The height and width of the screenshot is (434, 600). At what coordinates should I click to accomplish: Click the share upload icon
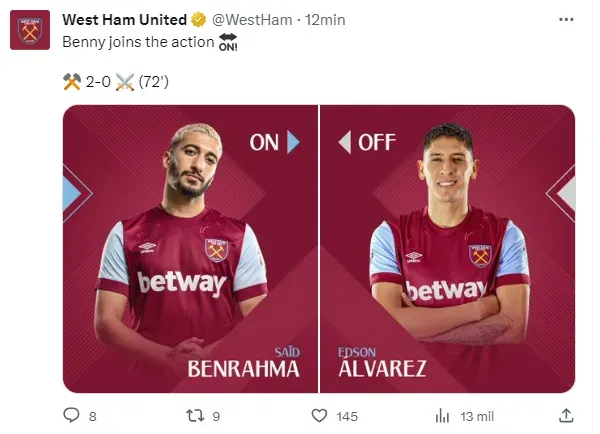[566, 416]
